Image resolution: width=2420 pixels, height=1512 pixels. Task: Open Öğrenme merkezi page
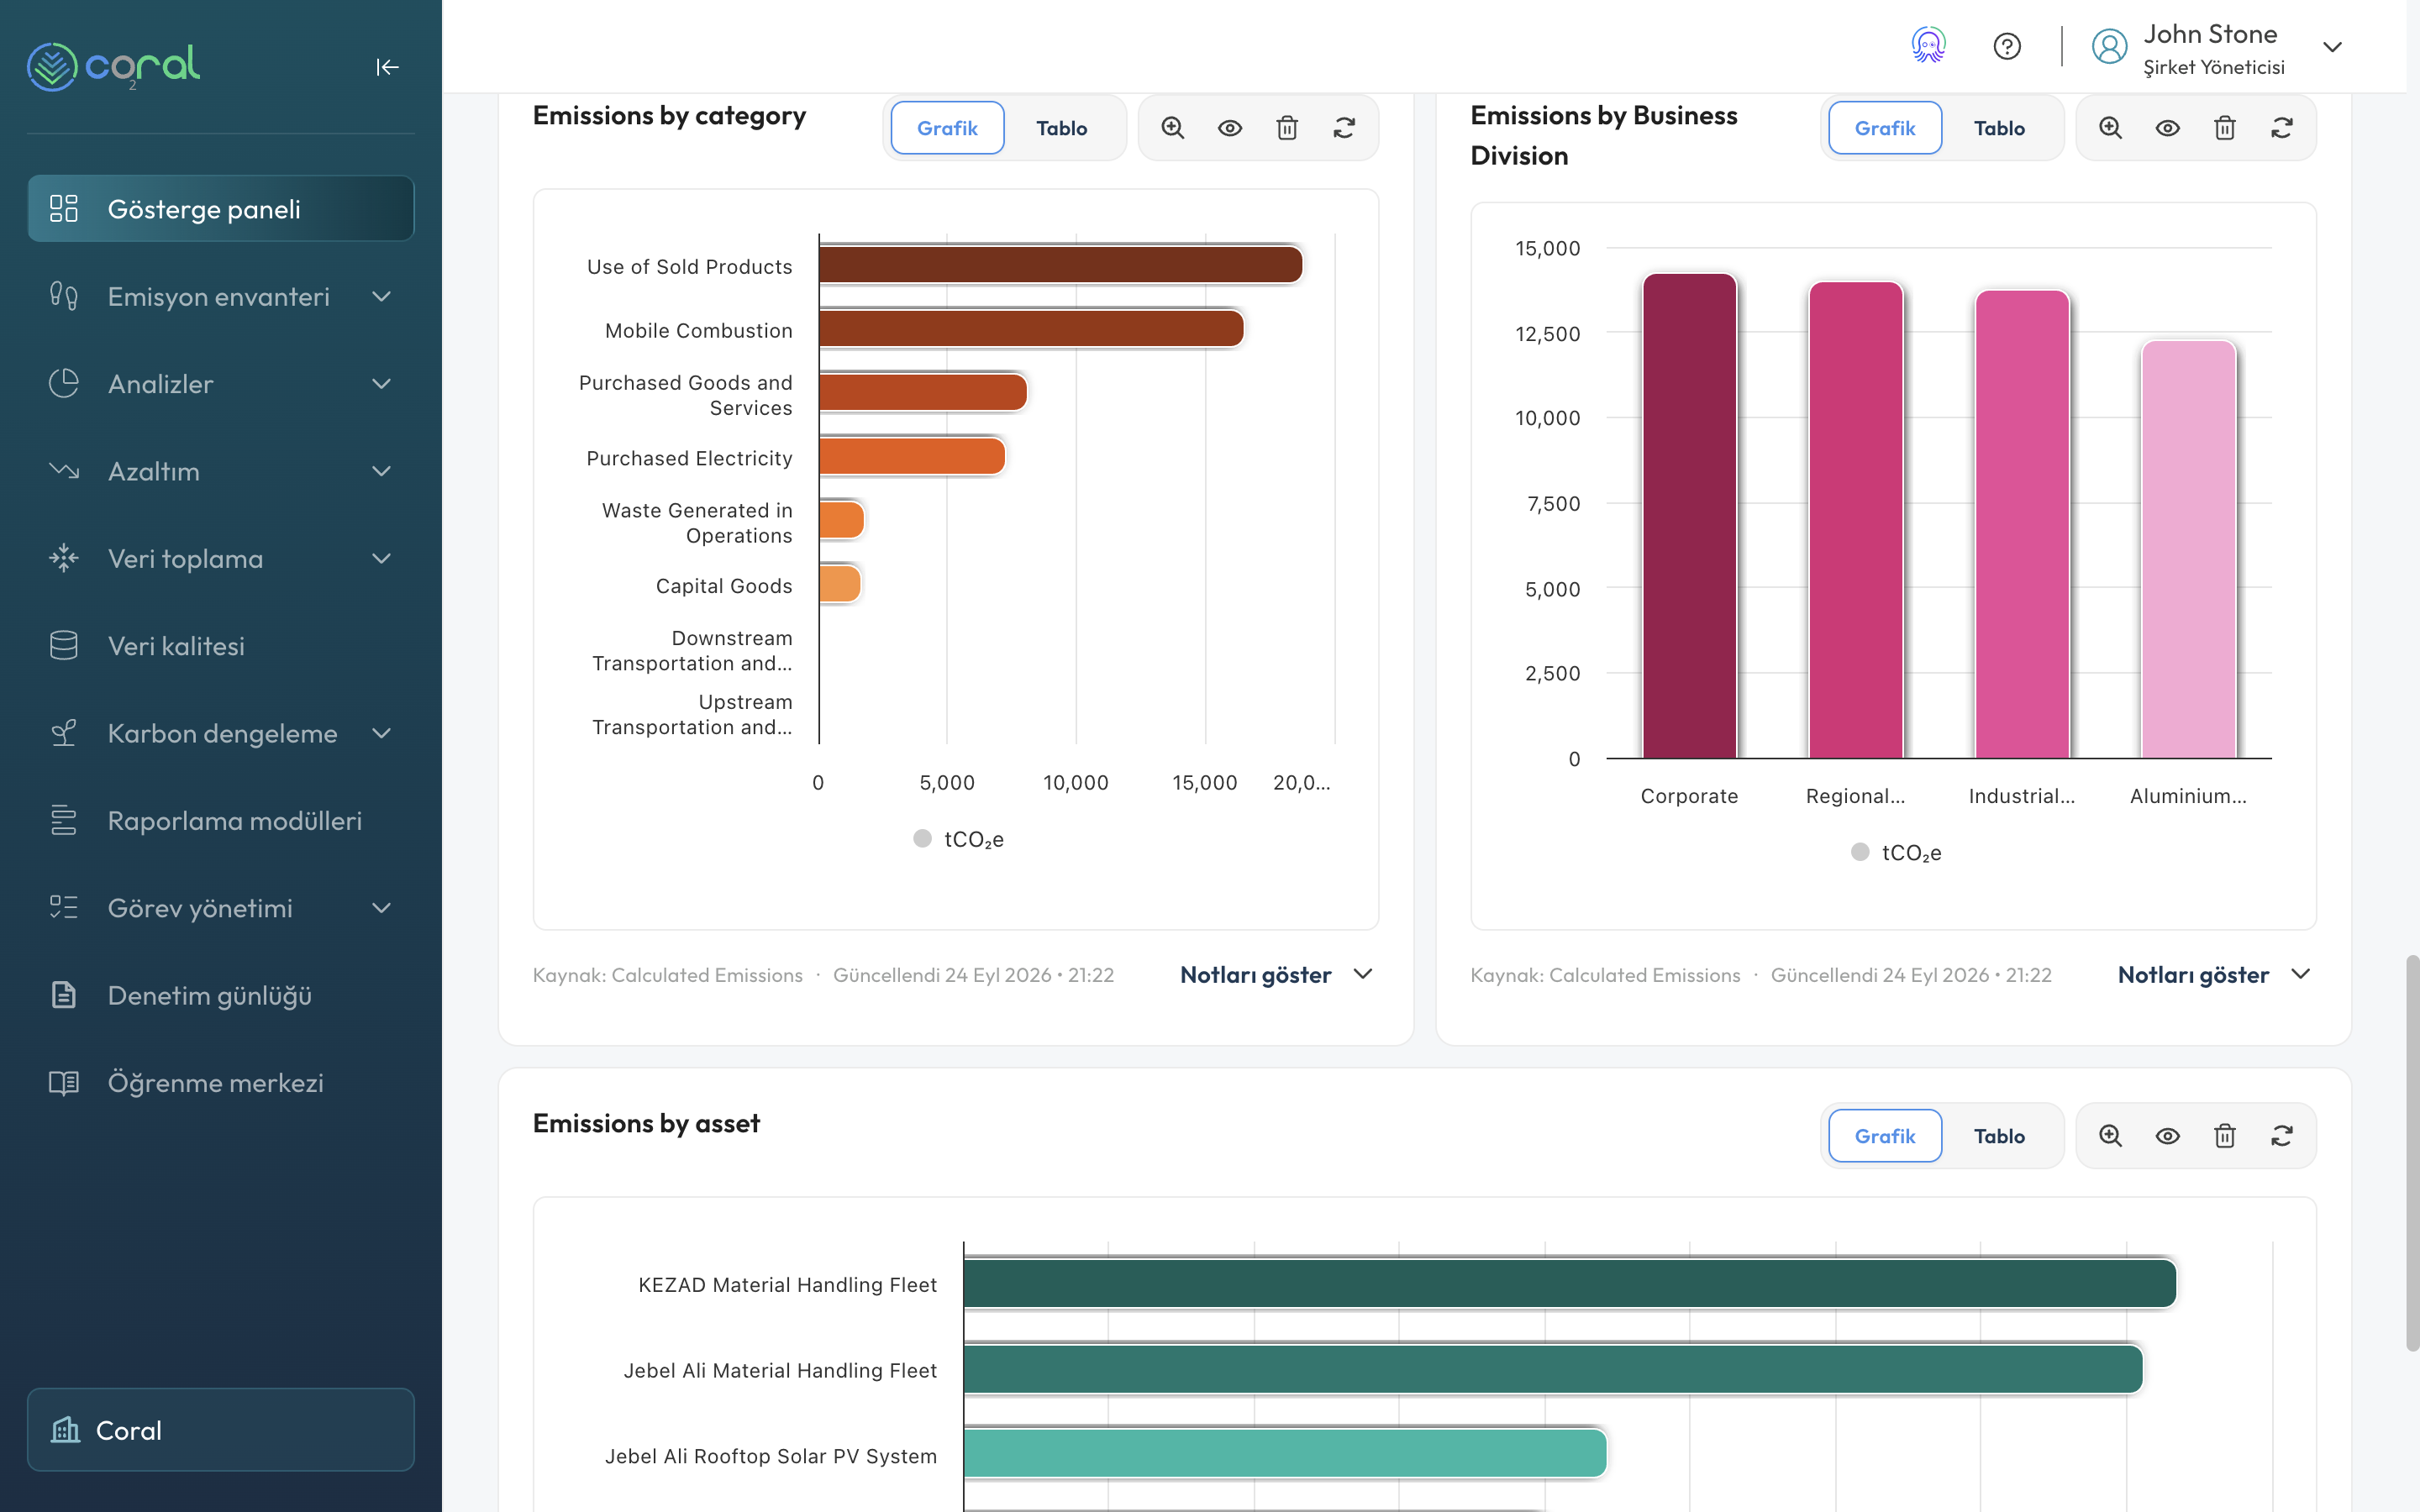(x=221, y=1082)
